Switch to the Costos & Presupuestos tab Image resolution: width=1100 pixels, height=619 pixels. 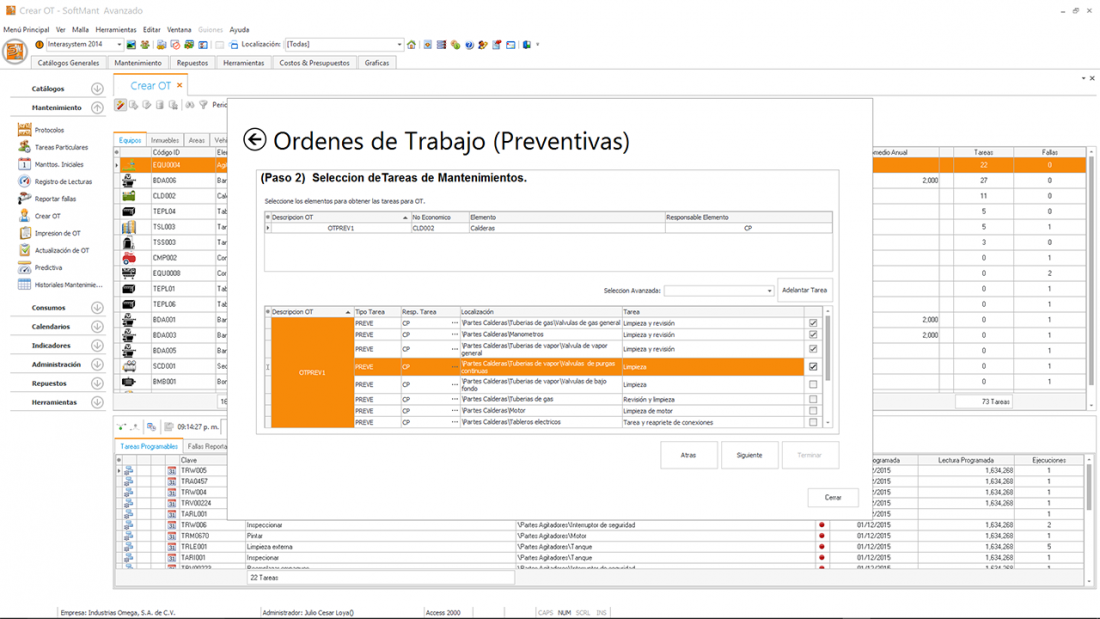pos(314,63)
